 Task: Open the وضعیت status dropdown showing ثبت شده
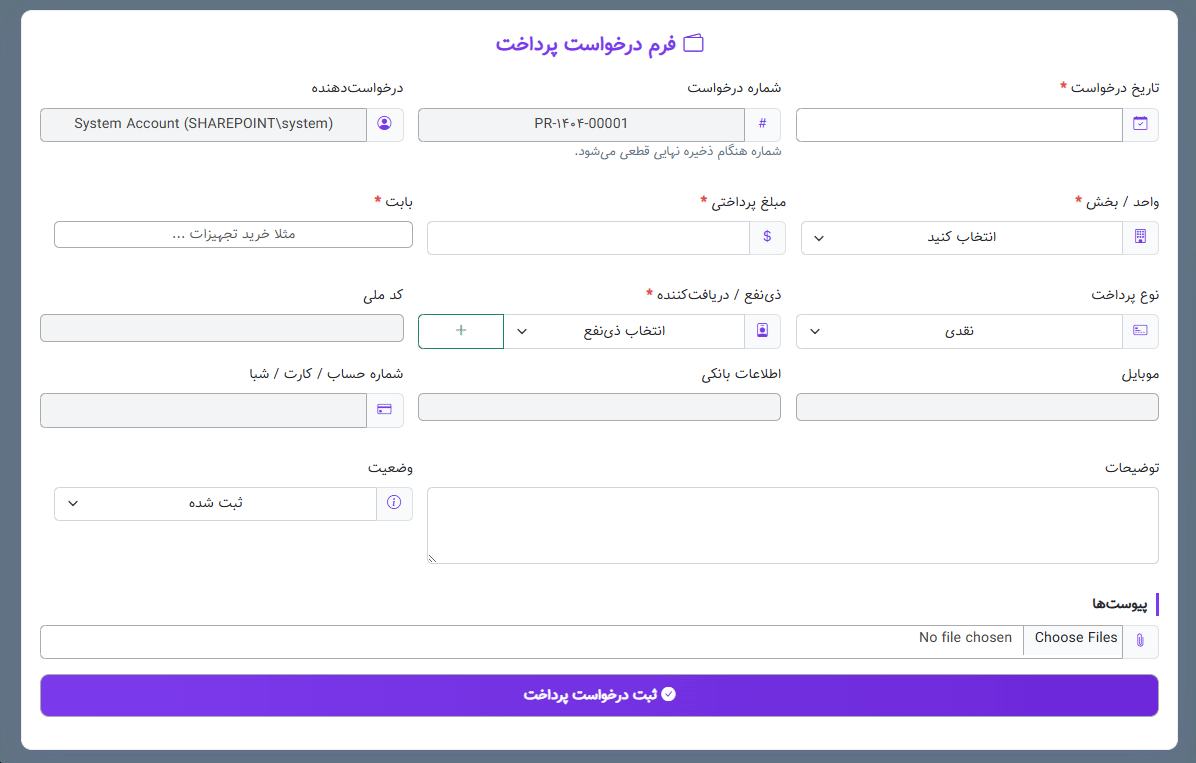pos(215,503)
